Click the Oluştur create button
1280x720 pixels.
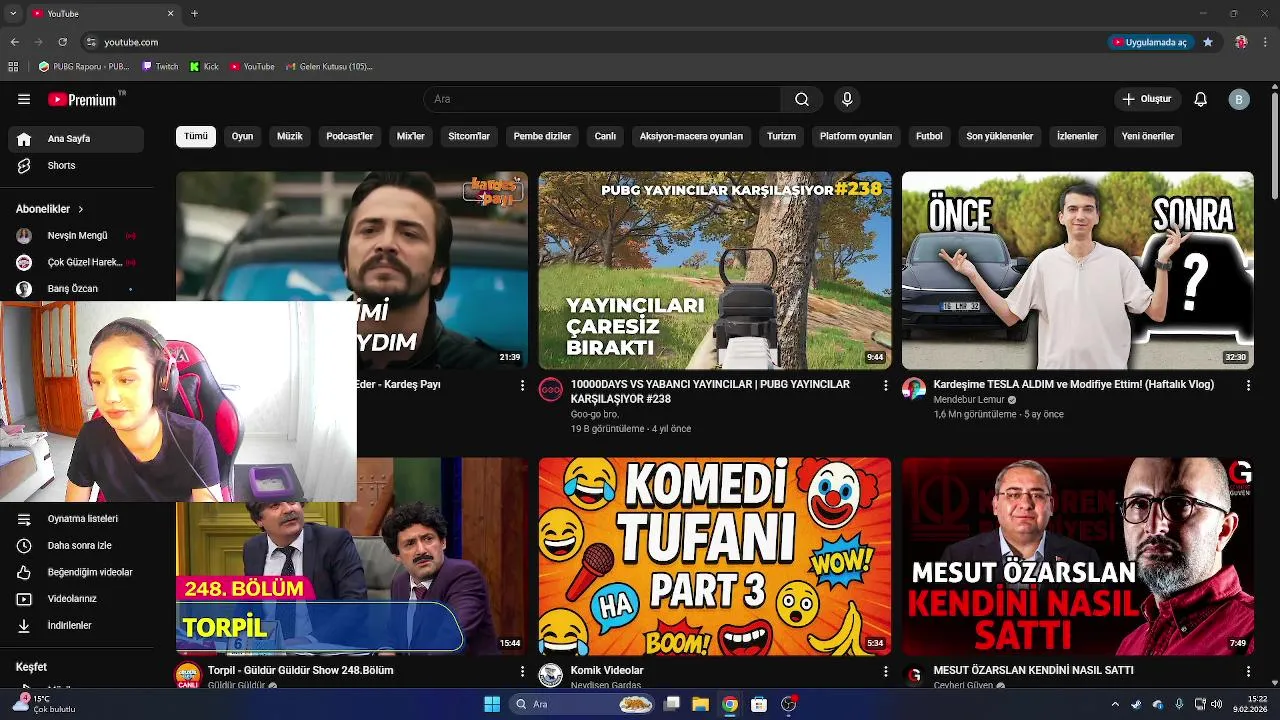coord(1147,99)
